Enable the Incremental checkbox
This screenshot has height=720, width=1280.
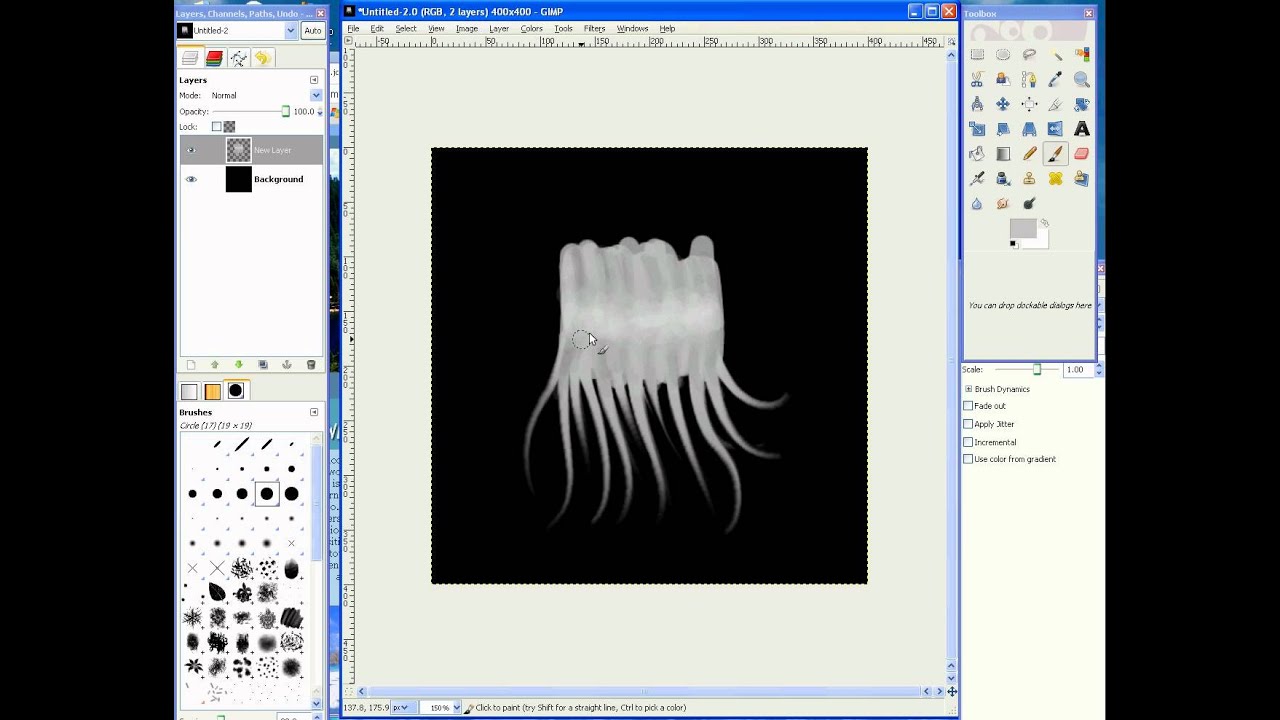coord(968,442)
